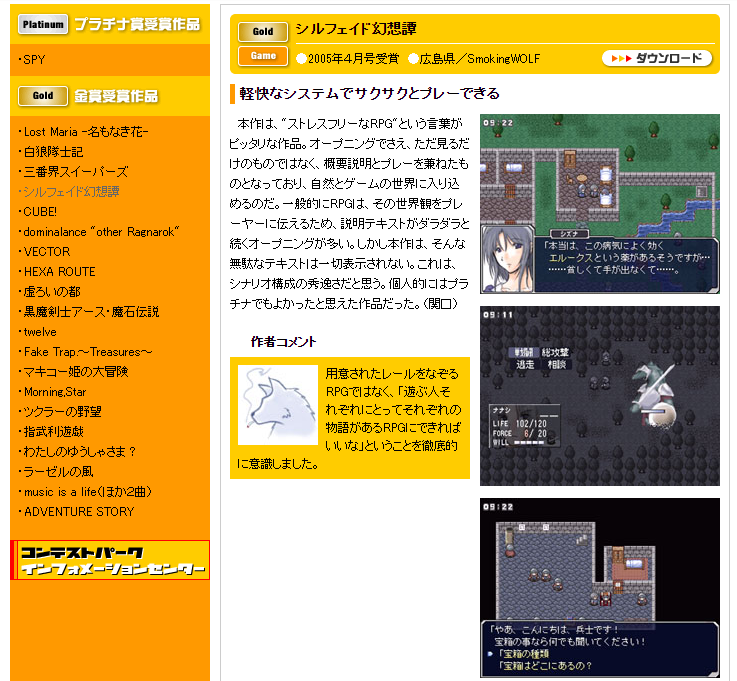
Task: Select シルフェイド幻想譚 in sidebar list
Action: pyautogui.click(x=71, y=192)
